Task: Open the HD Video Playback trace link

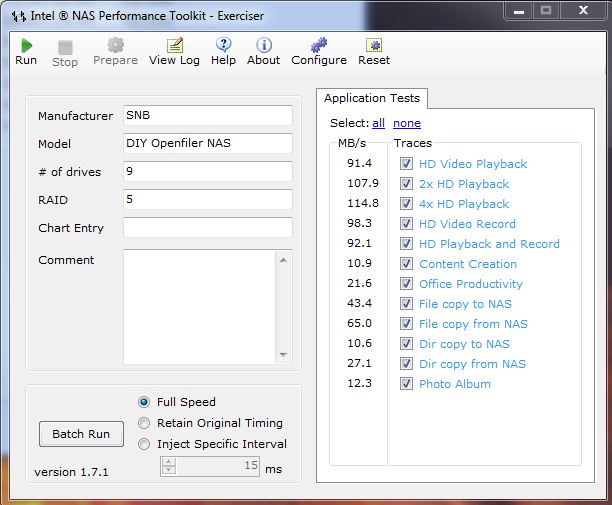Action: coord(473,164)
